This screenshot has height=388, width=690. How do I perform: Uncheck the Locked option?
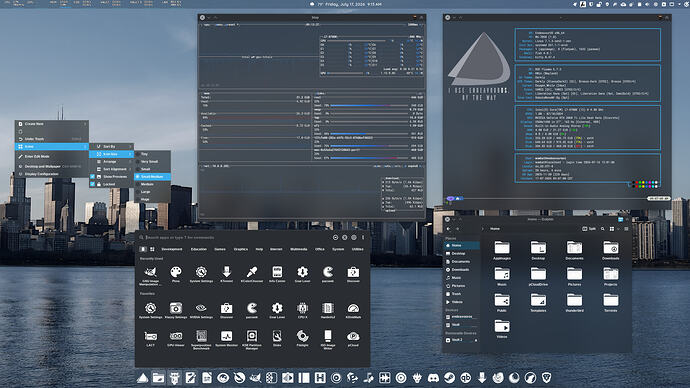click(x=92, y=184)
